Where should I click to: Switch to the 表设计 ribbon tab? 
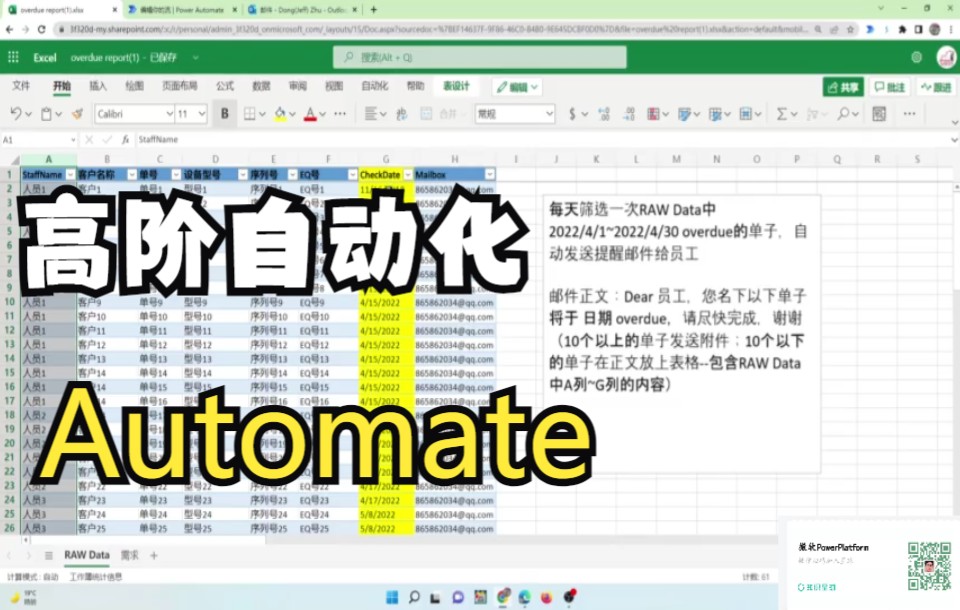pos(456,86)
